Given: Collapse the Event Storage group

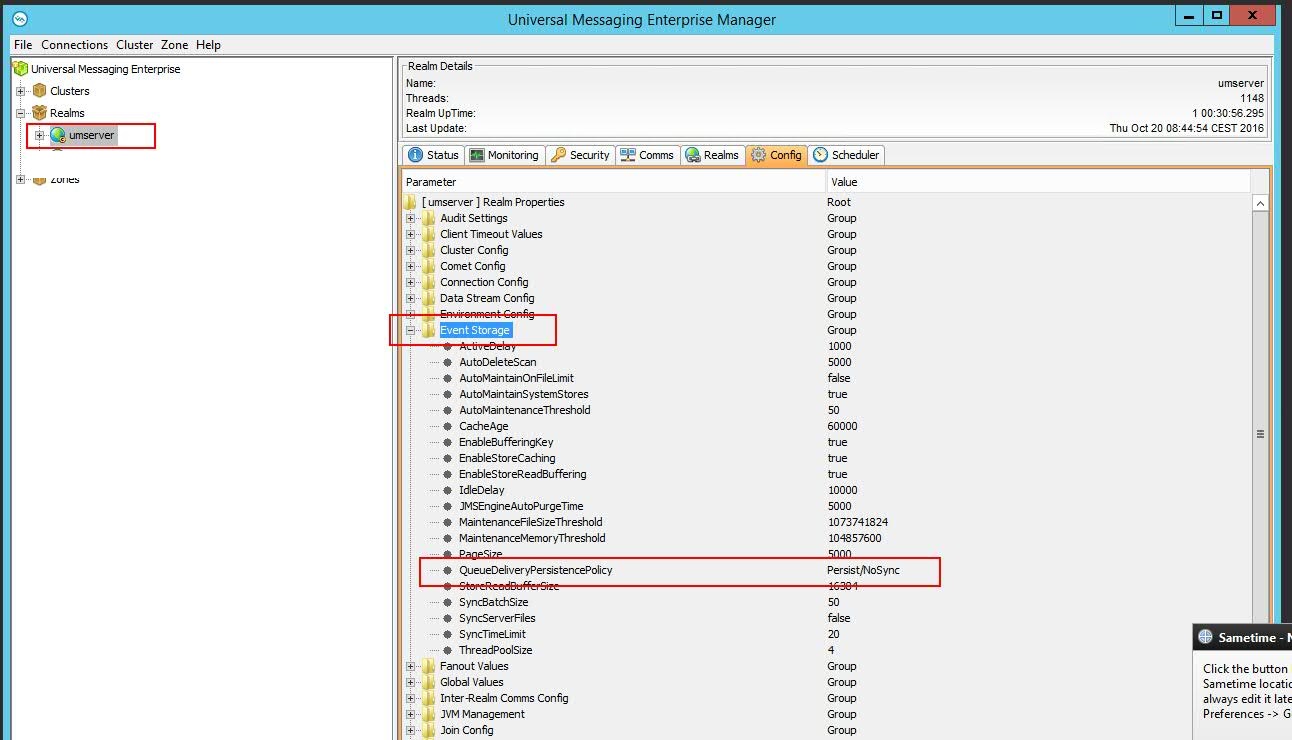Looking at the screenshot, I should pyautogui.click(x=410, y=330).
